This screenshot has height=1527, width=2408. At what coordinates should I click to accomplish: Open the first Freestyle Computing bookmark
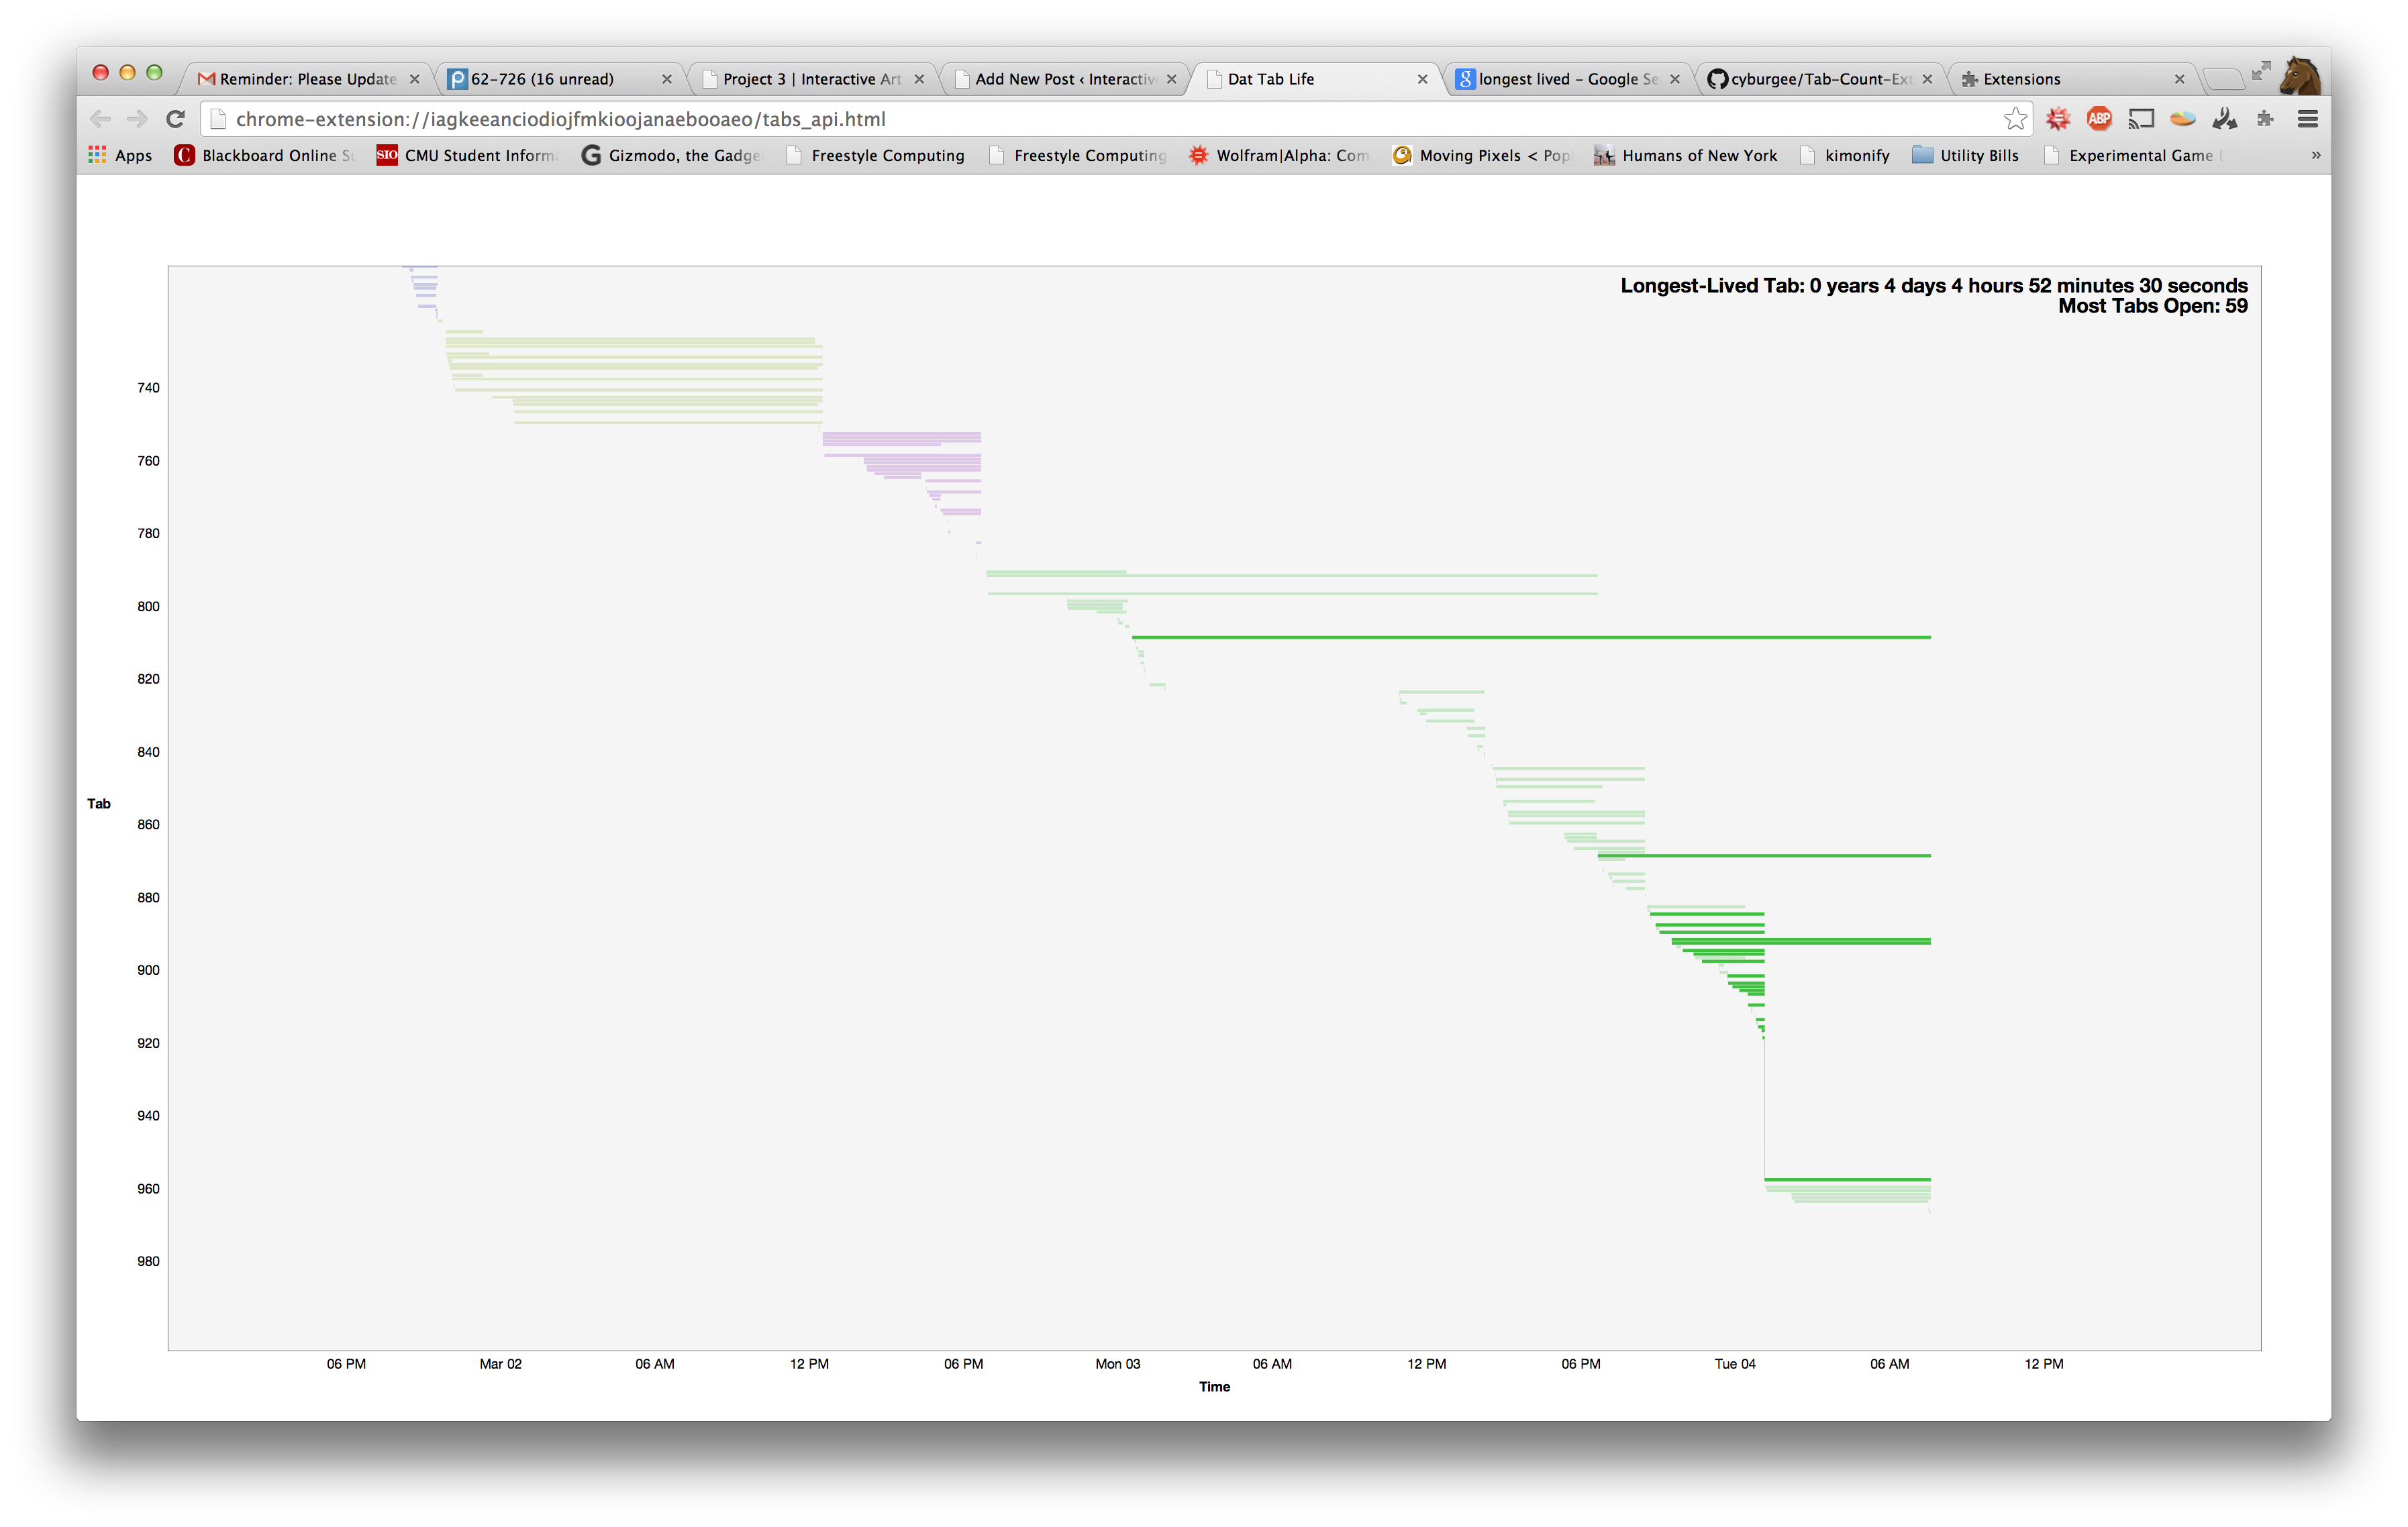pos(875,155)
